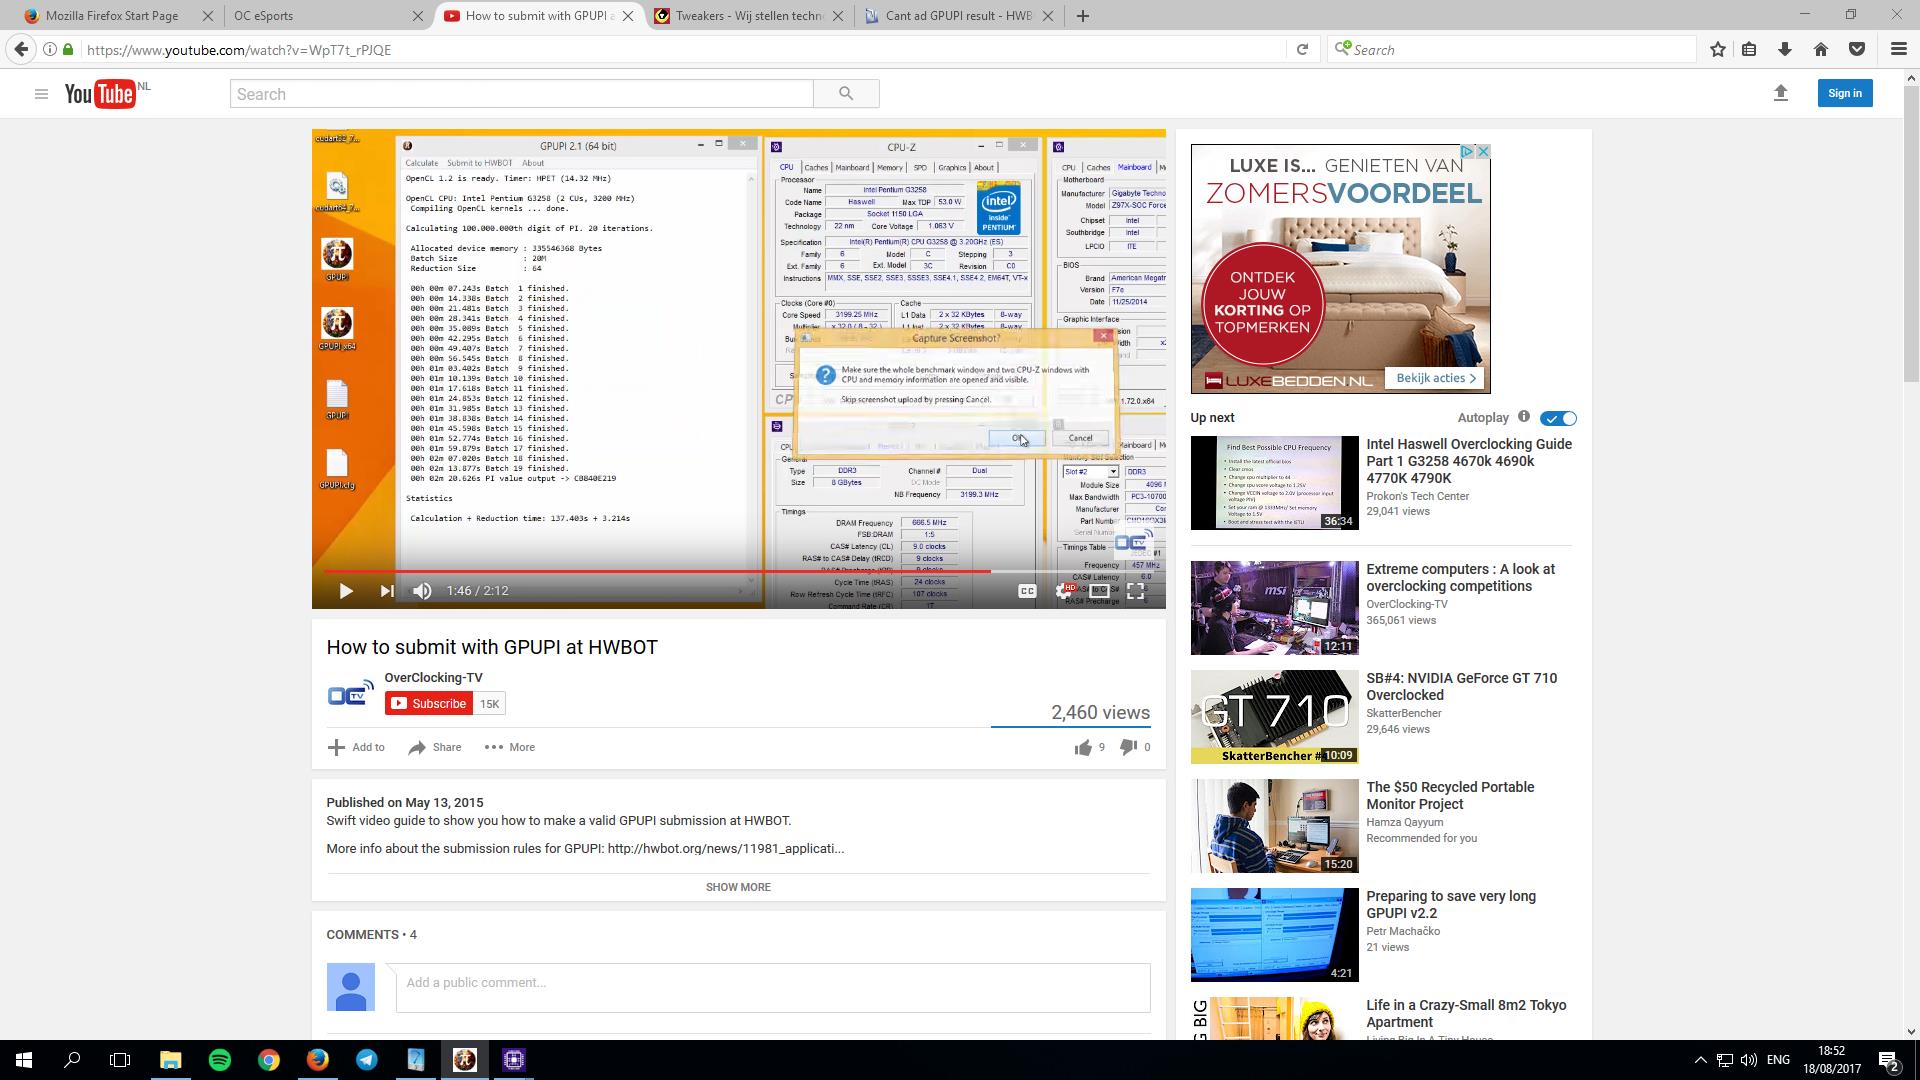Open Telegram from taskbar
Viewport: 1920px width, 1080px height.
coord(367,1060)
